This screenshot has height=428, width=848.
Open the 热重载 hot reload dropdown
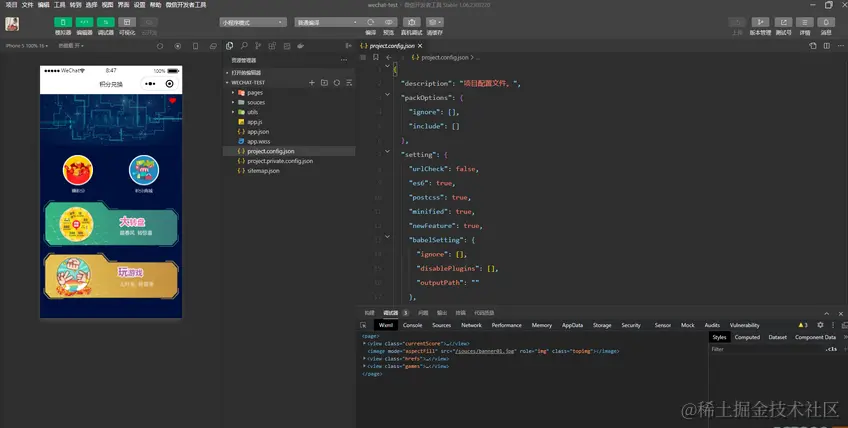pyautogui.click(x=71, y=46)
